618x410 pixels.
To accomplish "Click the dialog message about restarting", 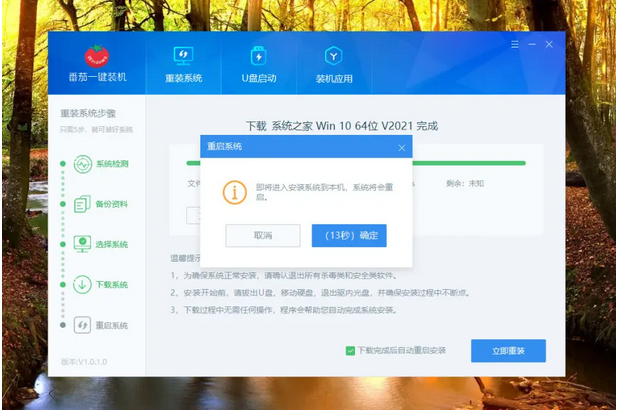I will [325, 192].
